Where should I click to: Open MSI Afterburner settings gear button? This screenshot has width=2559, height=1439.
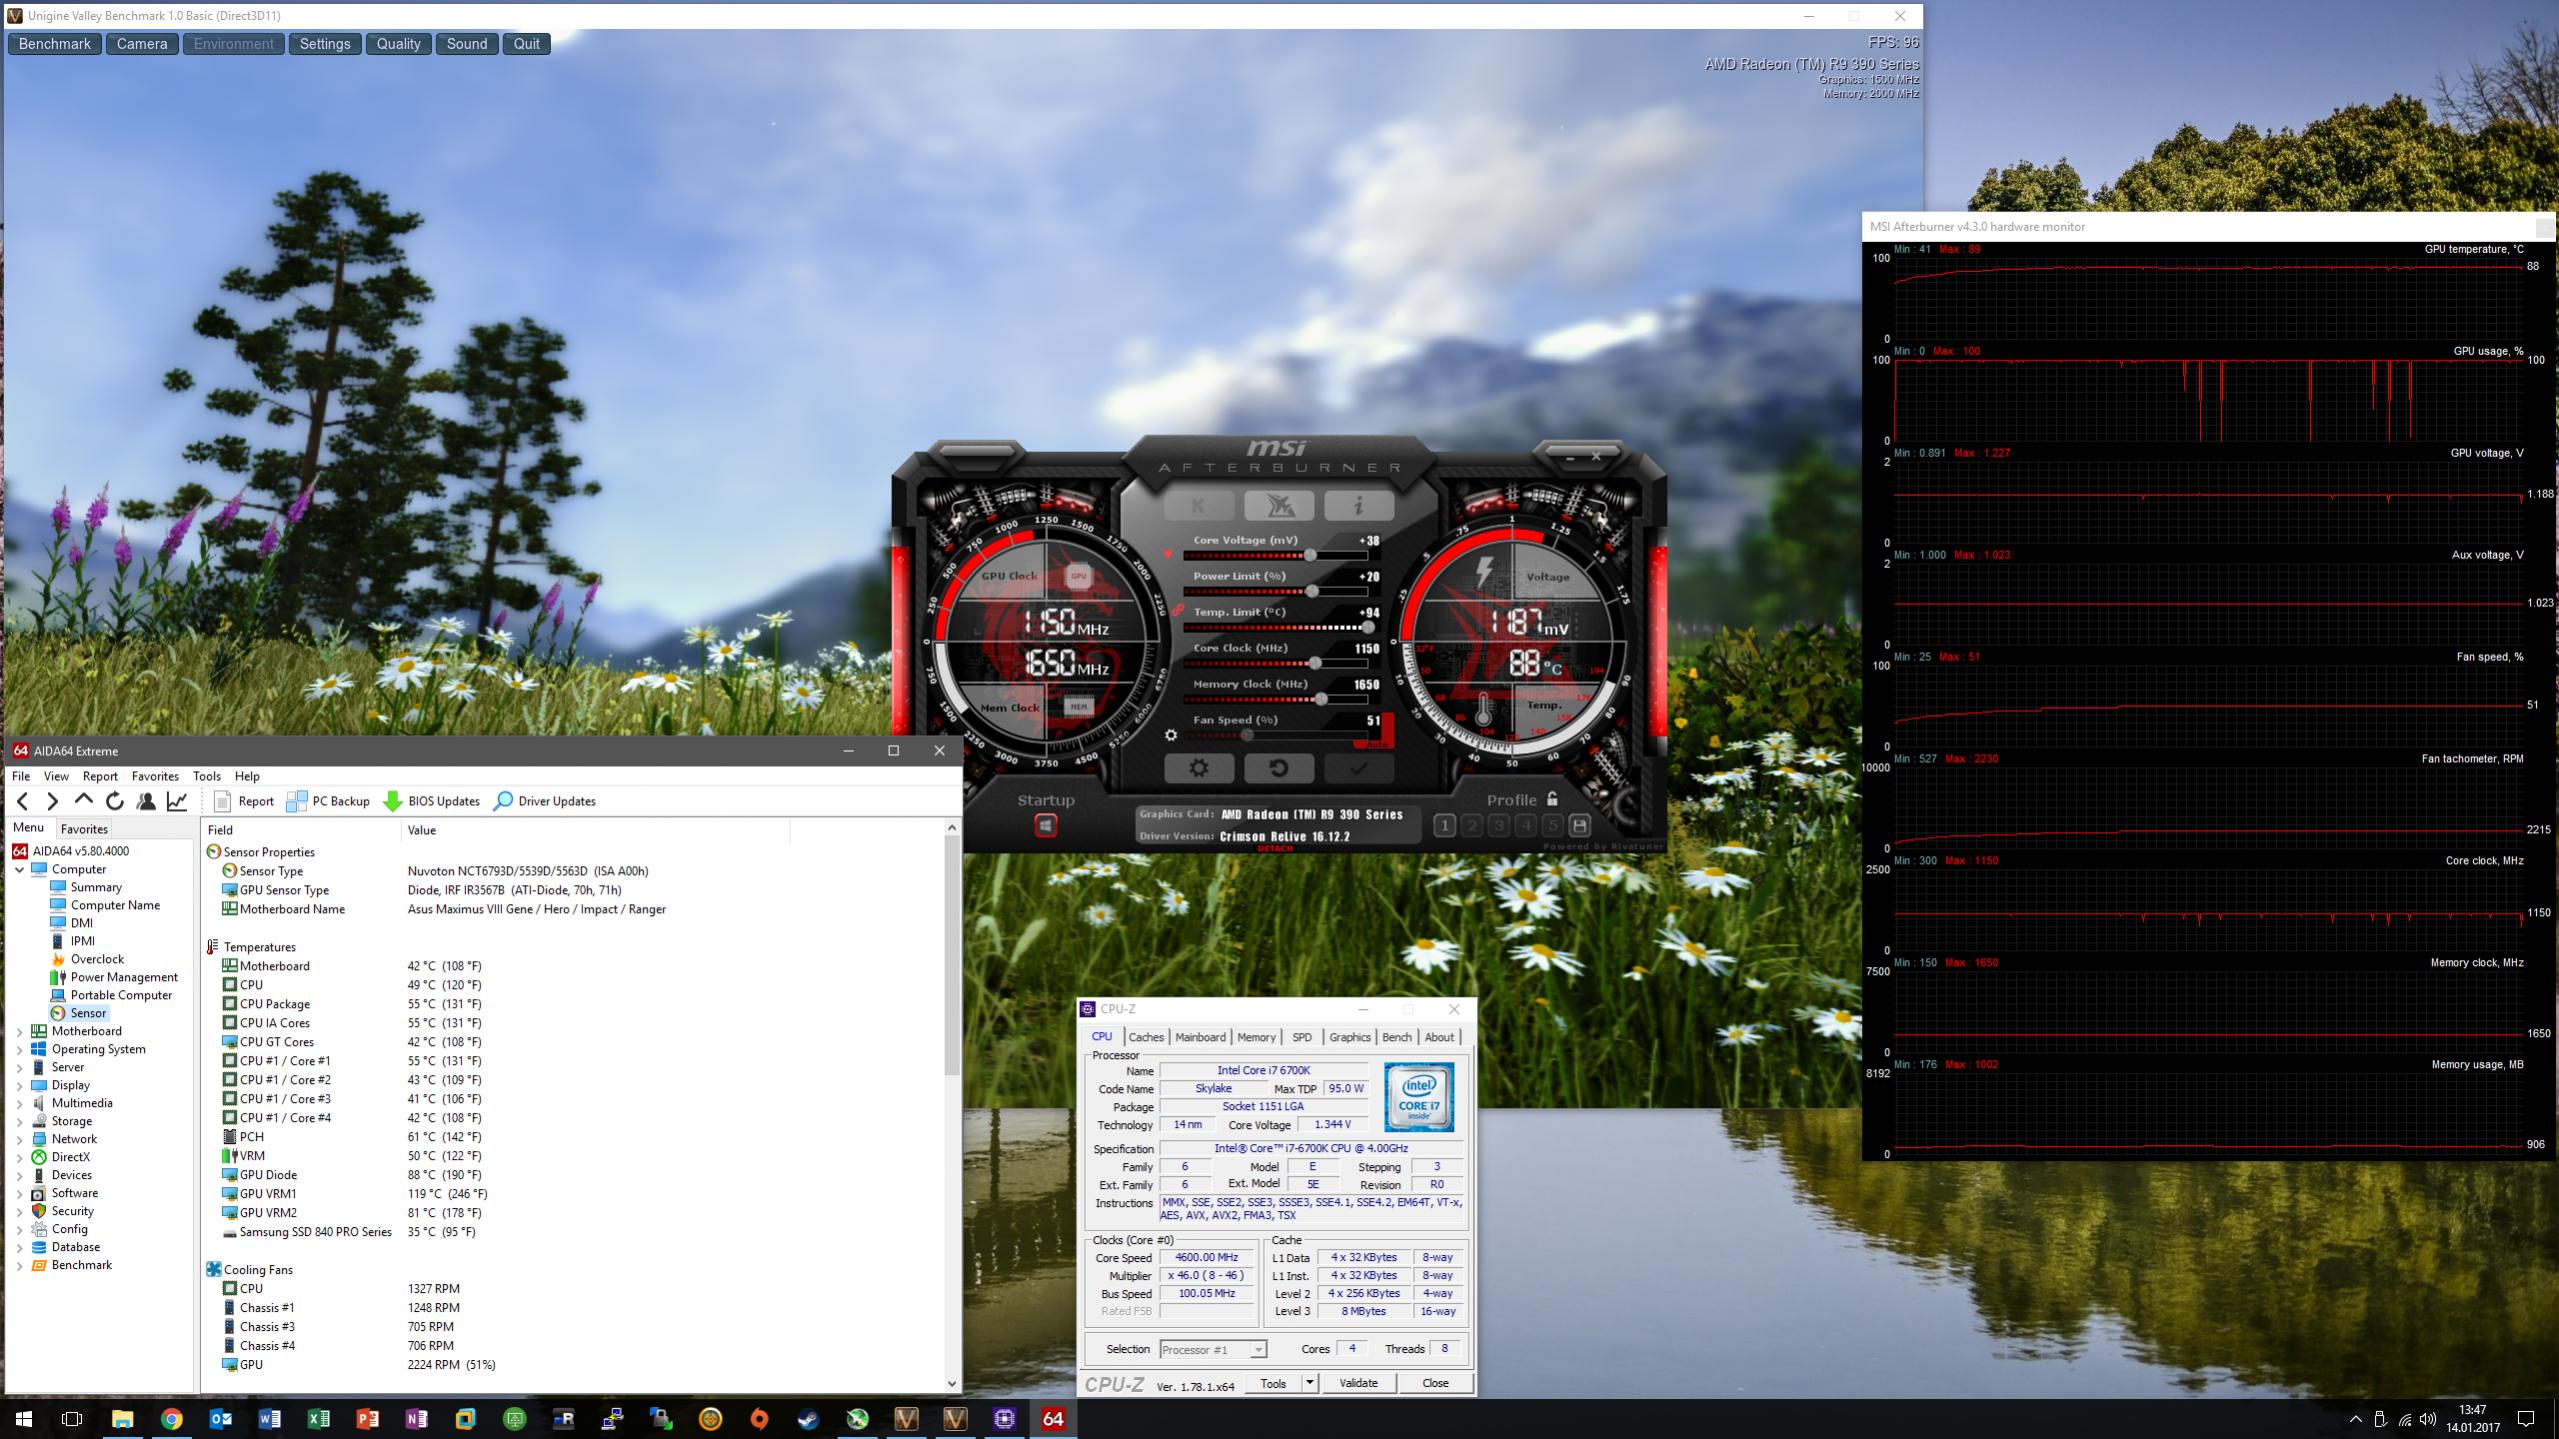1198,768
